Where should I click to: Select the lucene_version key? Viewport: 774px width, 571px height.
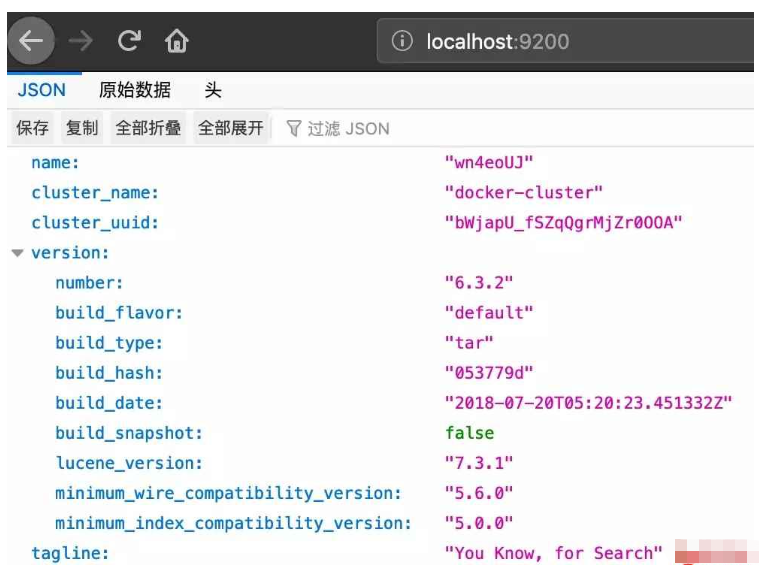click(x=129, y=463)
